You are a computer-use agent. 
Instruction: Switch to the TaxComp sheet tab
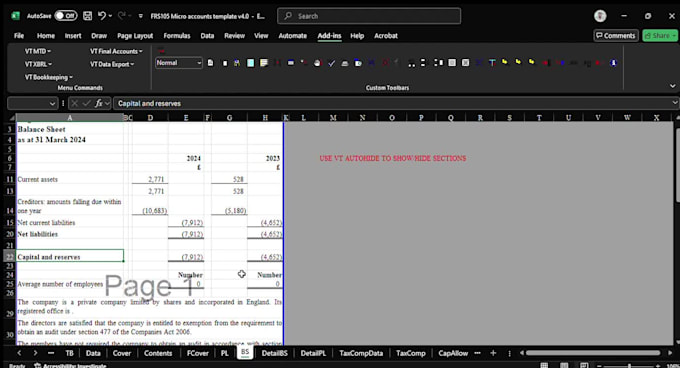click(411, 353)
